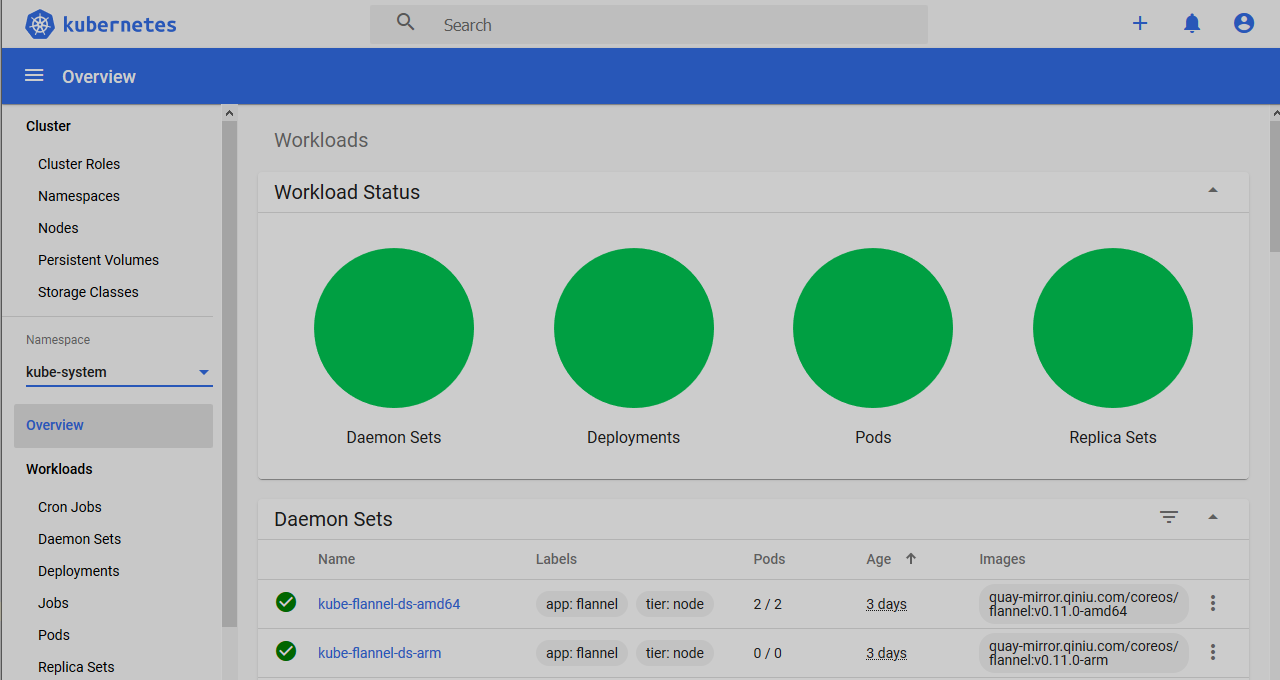Image resolution: width=1280 pixels, height=680 pixels.
Task: Click the Pods column header
Action: point(769,559)
